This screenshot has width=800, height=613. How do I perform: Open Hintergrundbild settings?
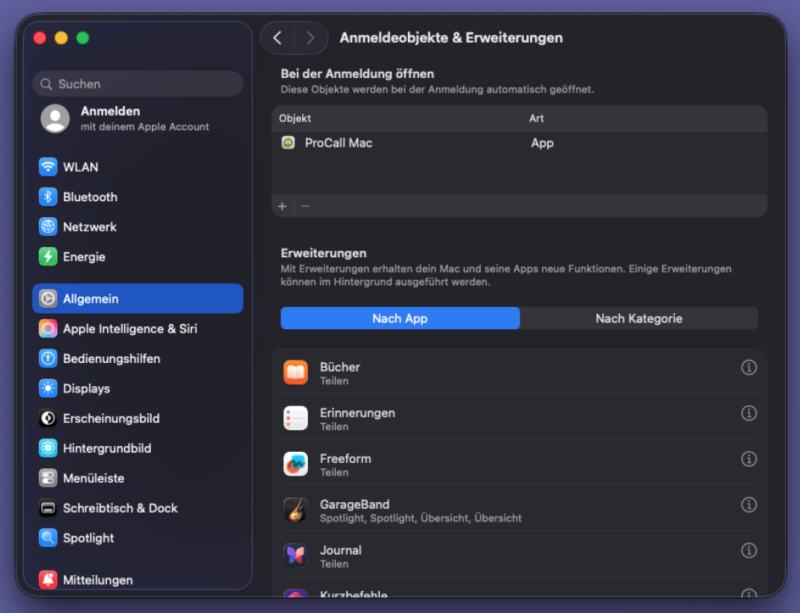pos(106,449)
